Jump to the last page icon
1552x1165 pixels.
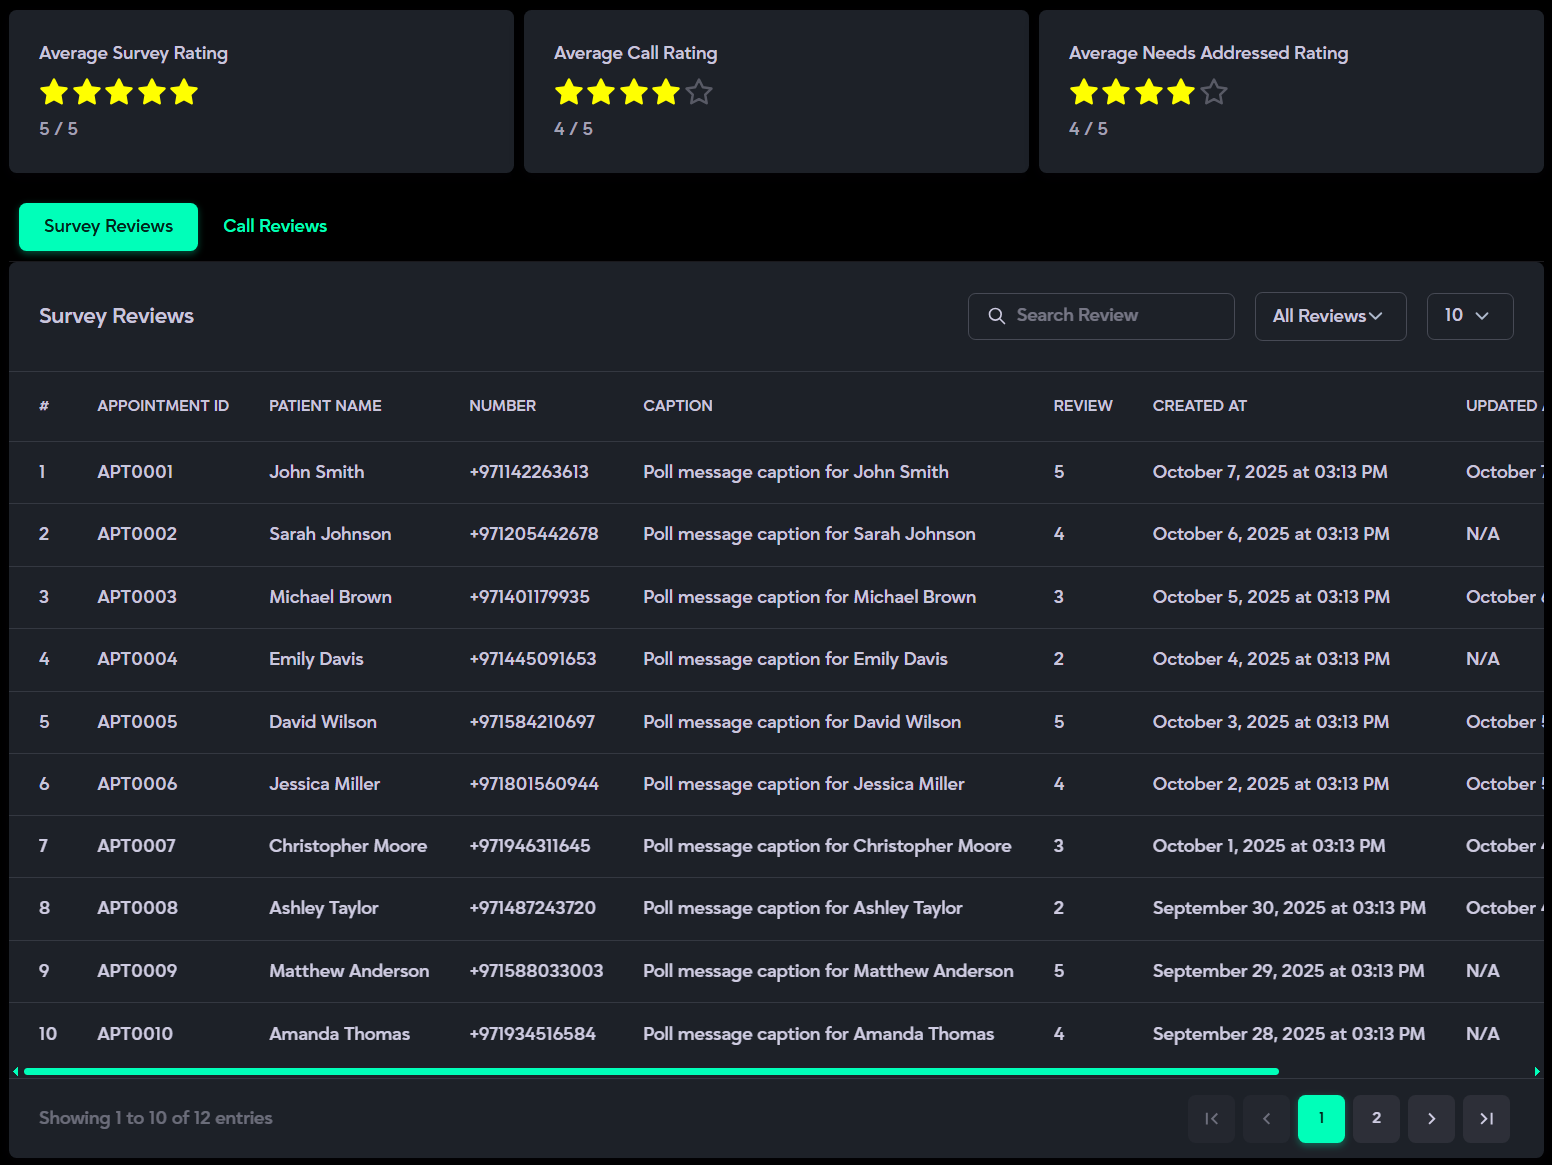(1486, 1119)
